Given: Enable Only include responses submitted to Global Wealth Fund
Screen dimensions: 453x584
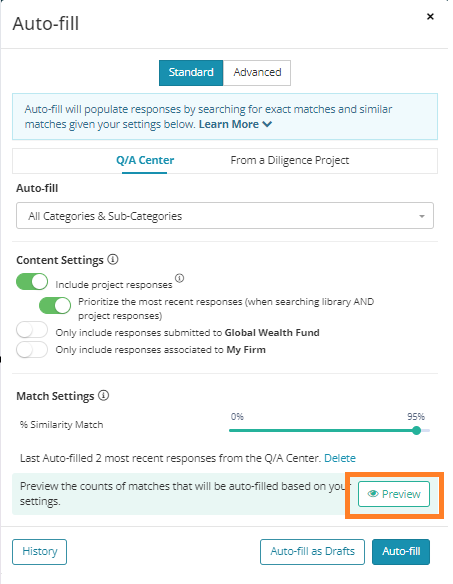Looking at the screenshot, I should [x=32, y=330].
